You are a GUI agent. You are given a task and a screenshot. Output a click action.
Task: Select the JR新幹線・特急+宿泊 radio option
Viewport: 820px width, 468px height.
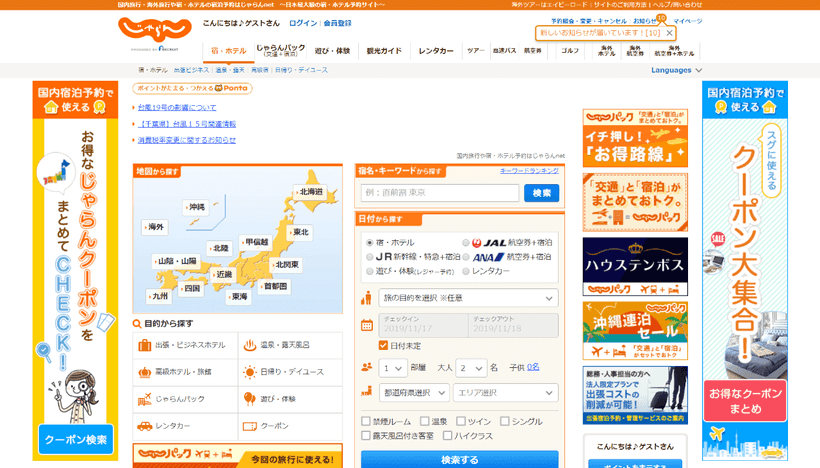pos(370,257)
